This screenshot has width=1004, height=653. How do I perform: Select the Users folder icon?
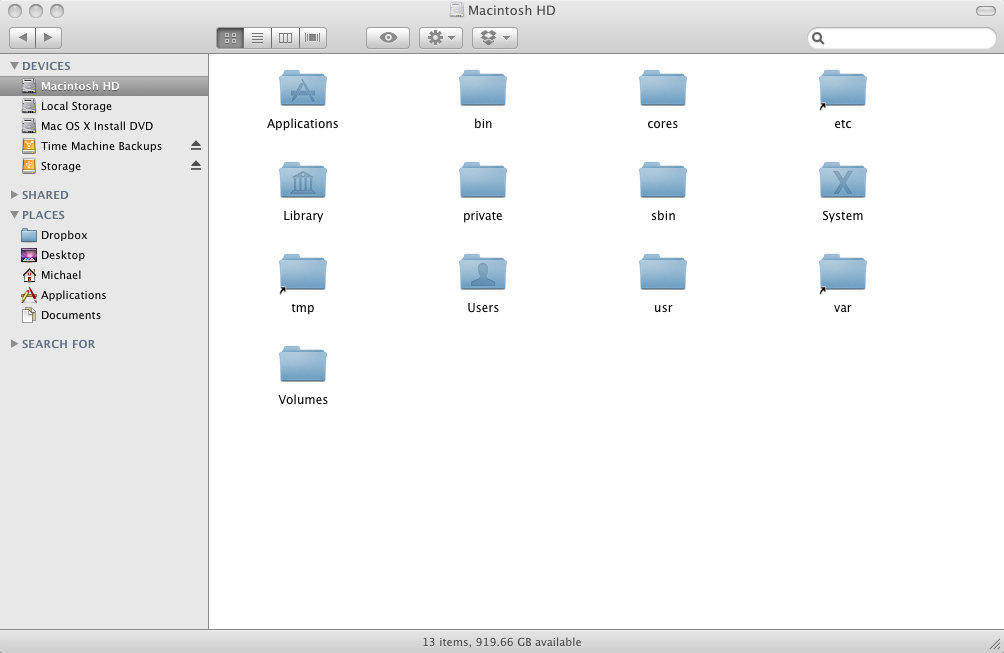(482, 272)
